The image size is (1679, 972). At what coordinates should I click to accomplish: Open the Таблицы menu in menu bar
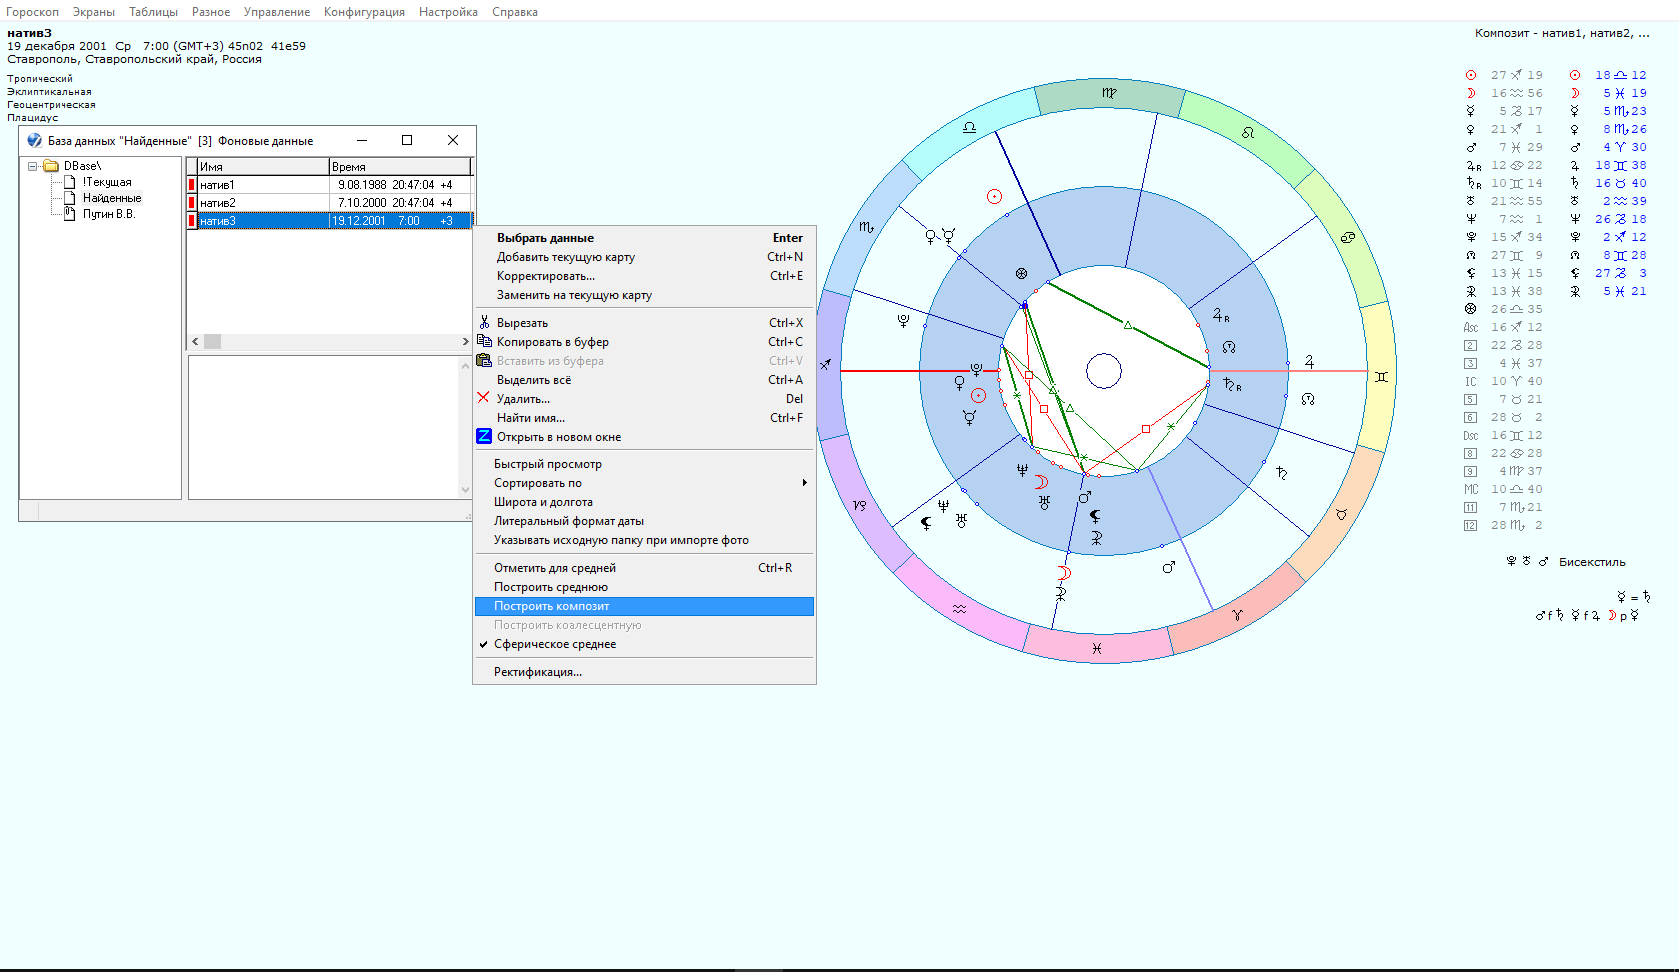(153, 12)
